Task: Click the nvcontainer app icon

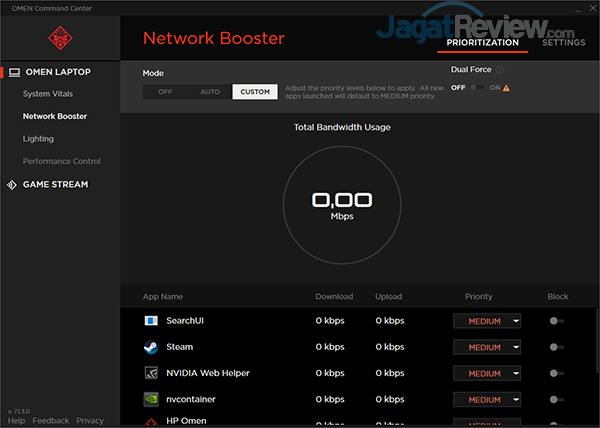Action: click(x=151, y=399)
